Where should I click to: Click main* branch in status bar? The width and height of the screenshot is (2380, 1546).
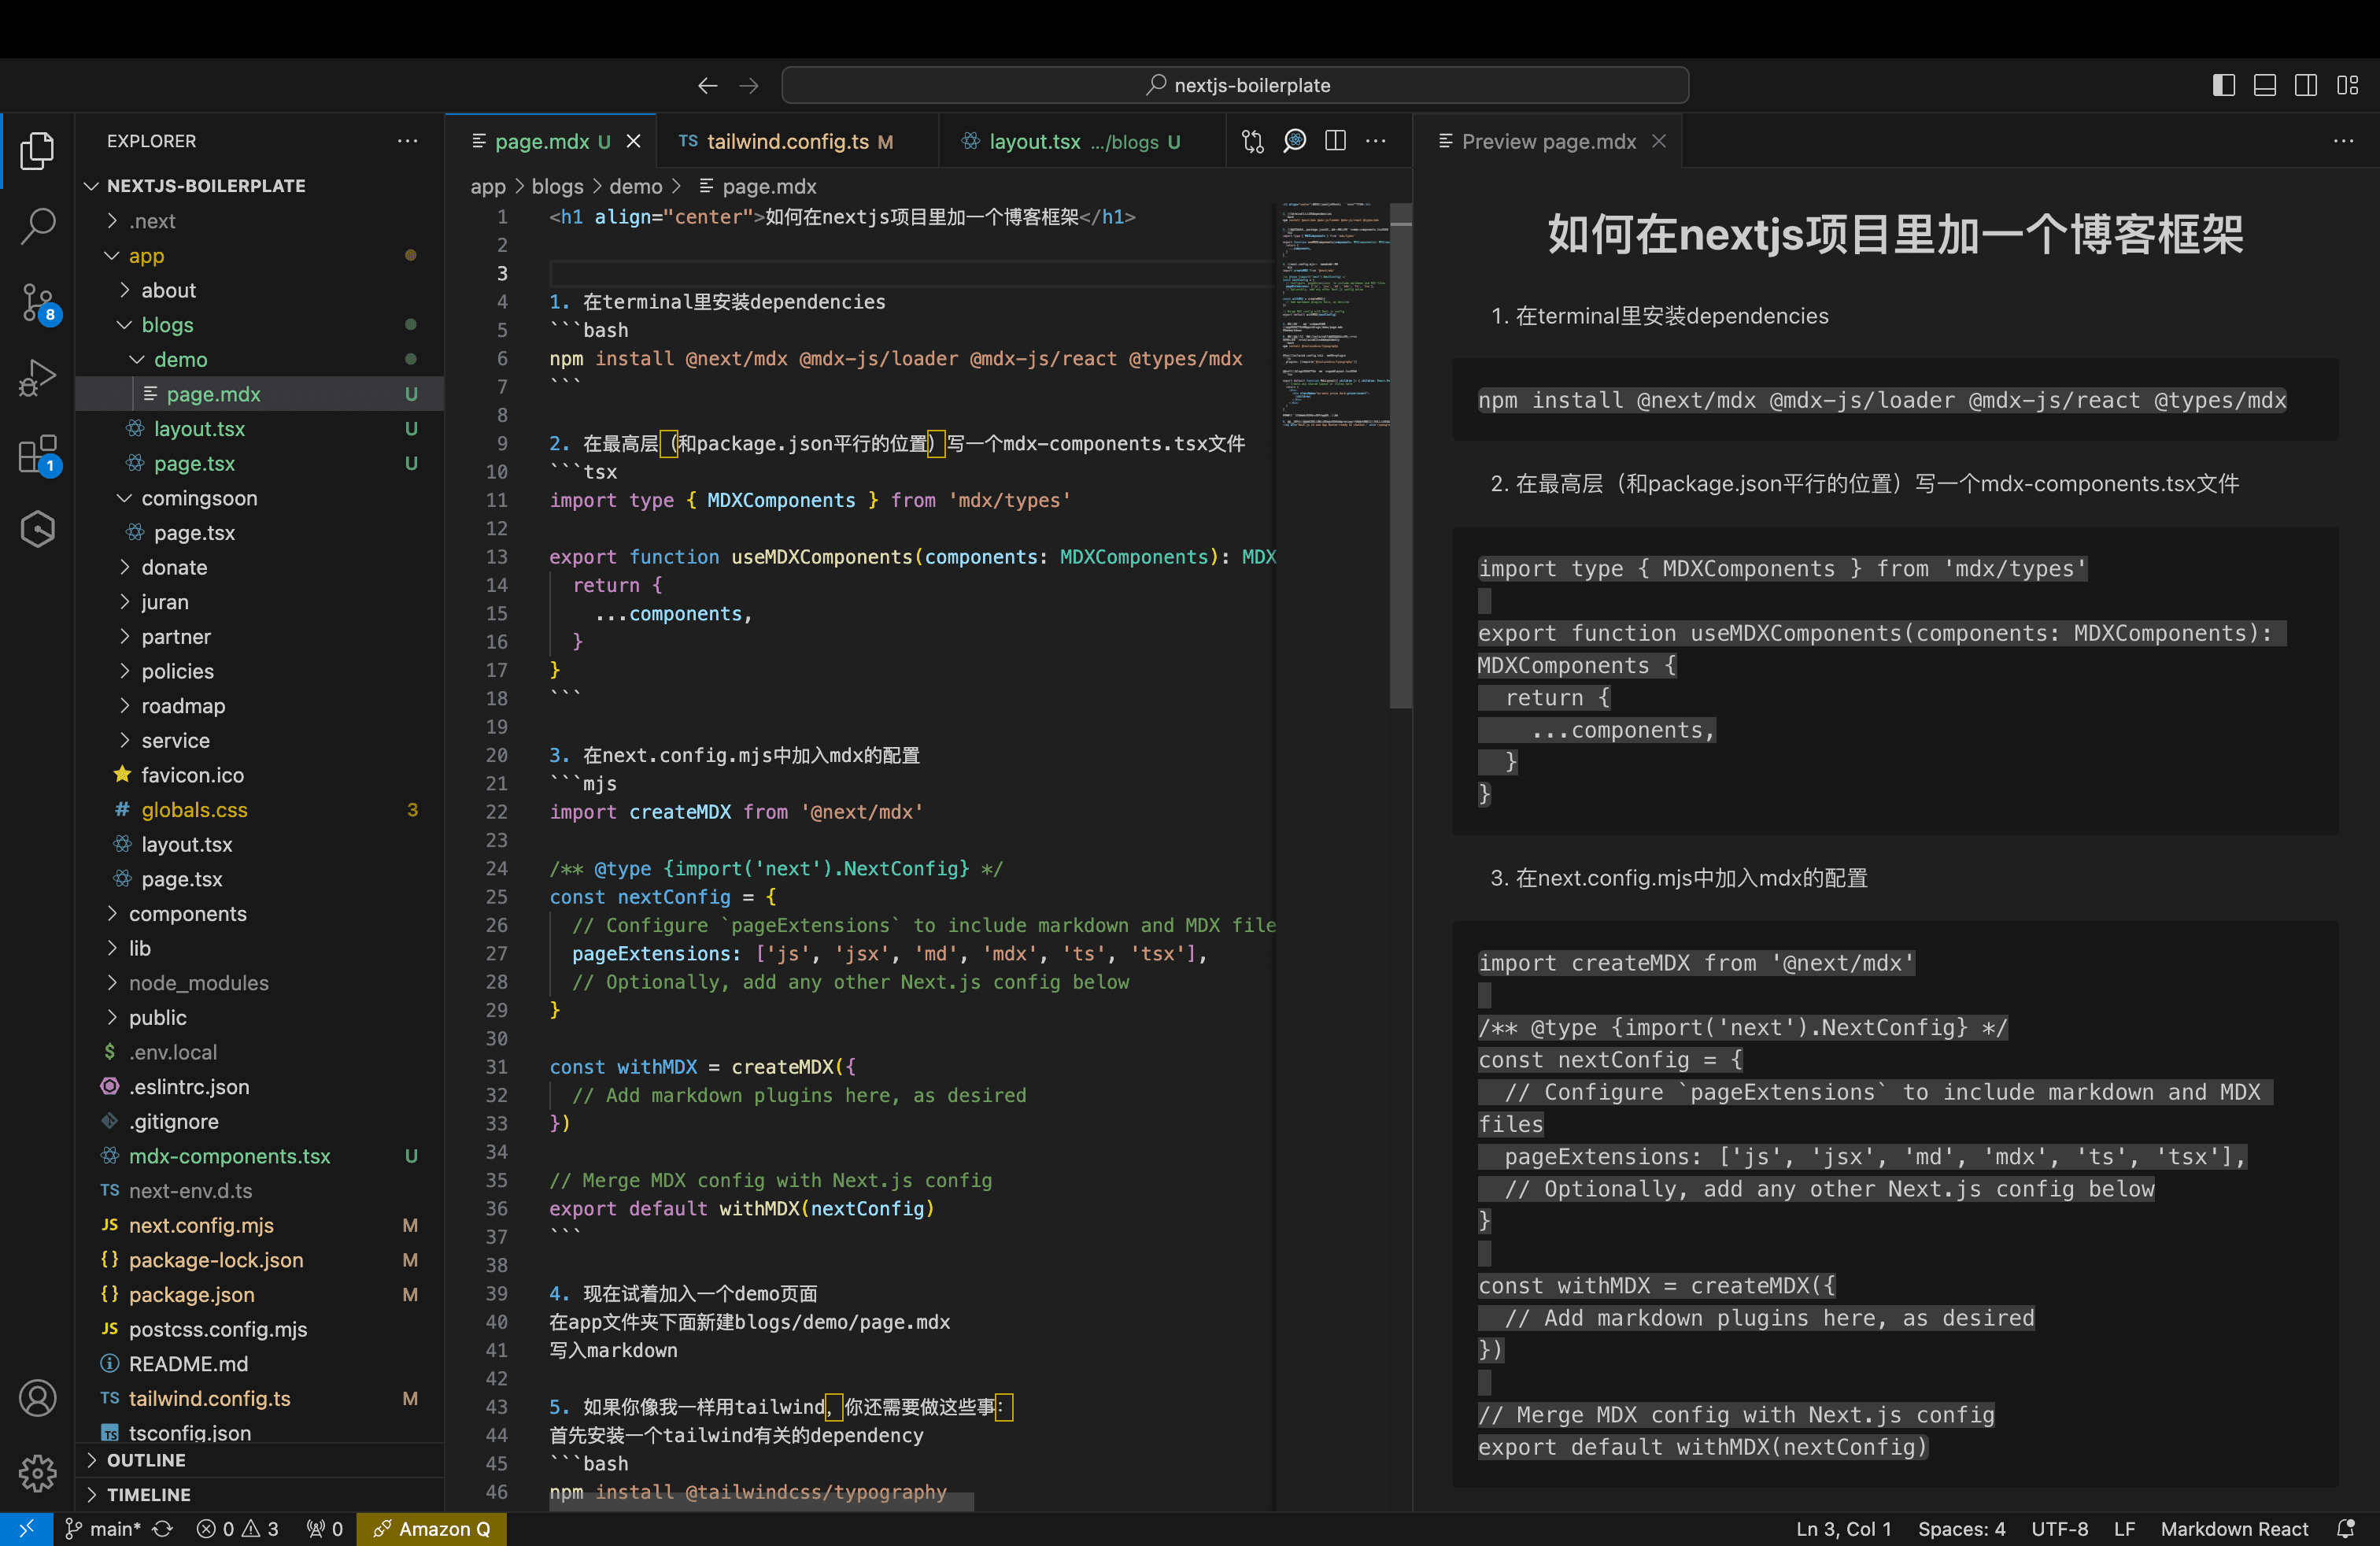click(104, 1529)
